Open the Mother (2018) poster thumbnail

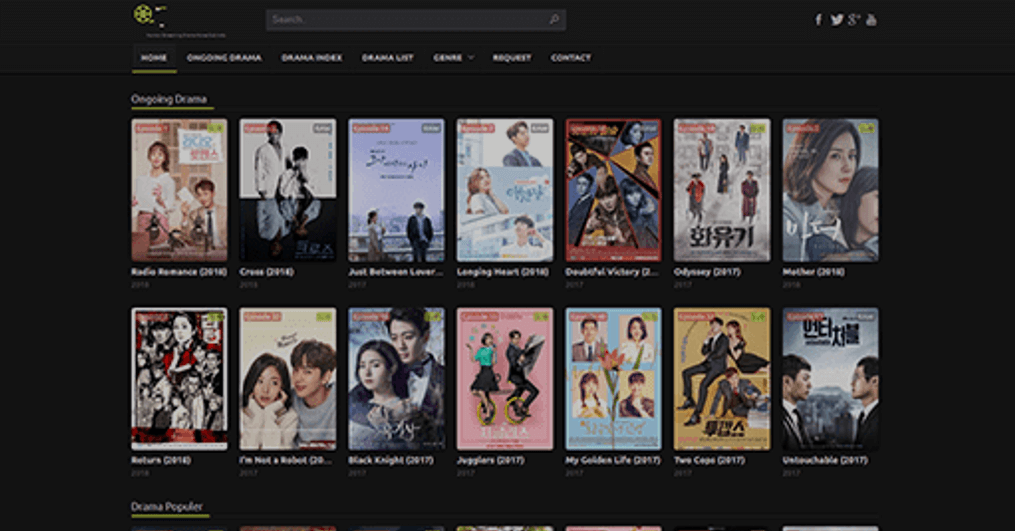pyautogui.click(x=831, y=190)
